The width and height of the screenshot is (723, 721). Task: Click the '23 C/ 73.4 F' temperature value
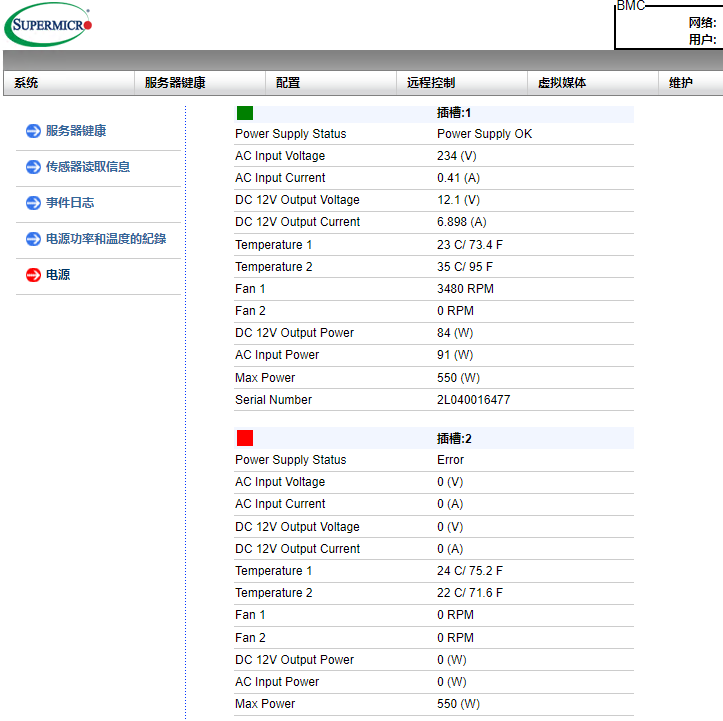pos(470,245)
